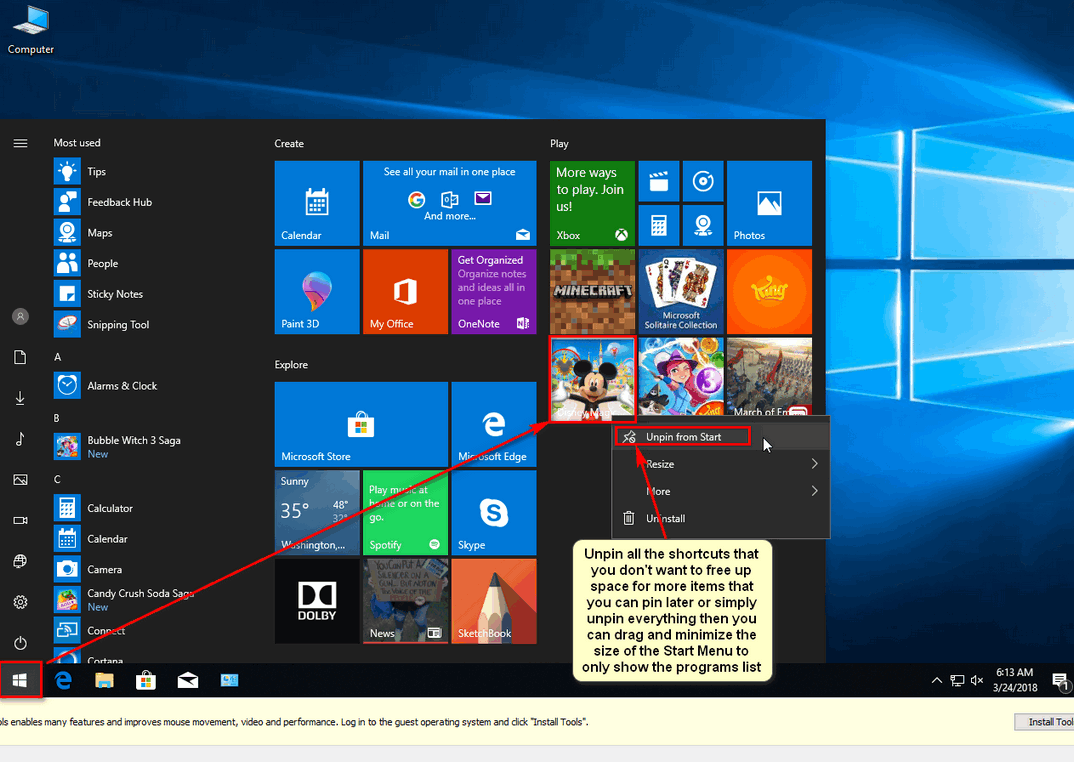Open the My Office tile

pyautogui.click(x=405, y=292)
